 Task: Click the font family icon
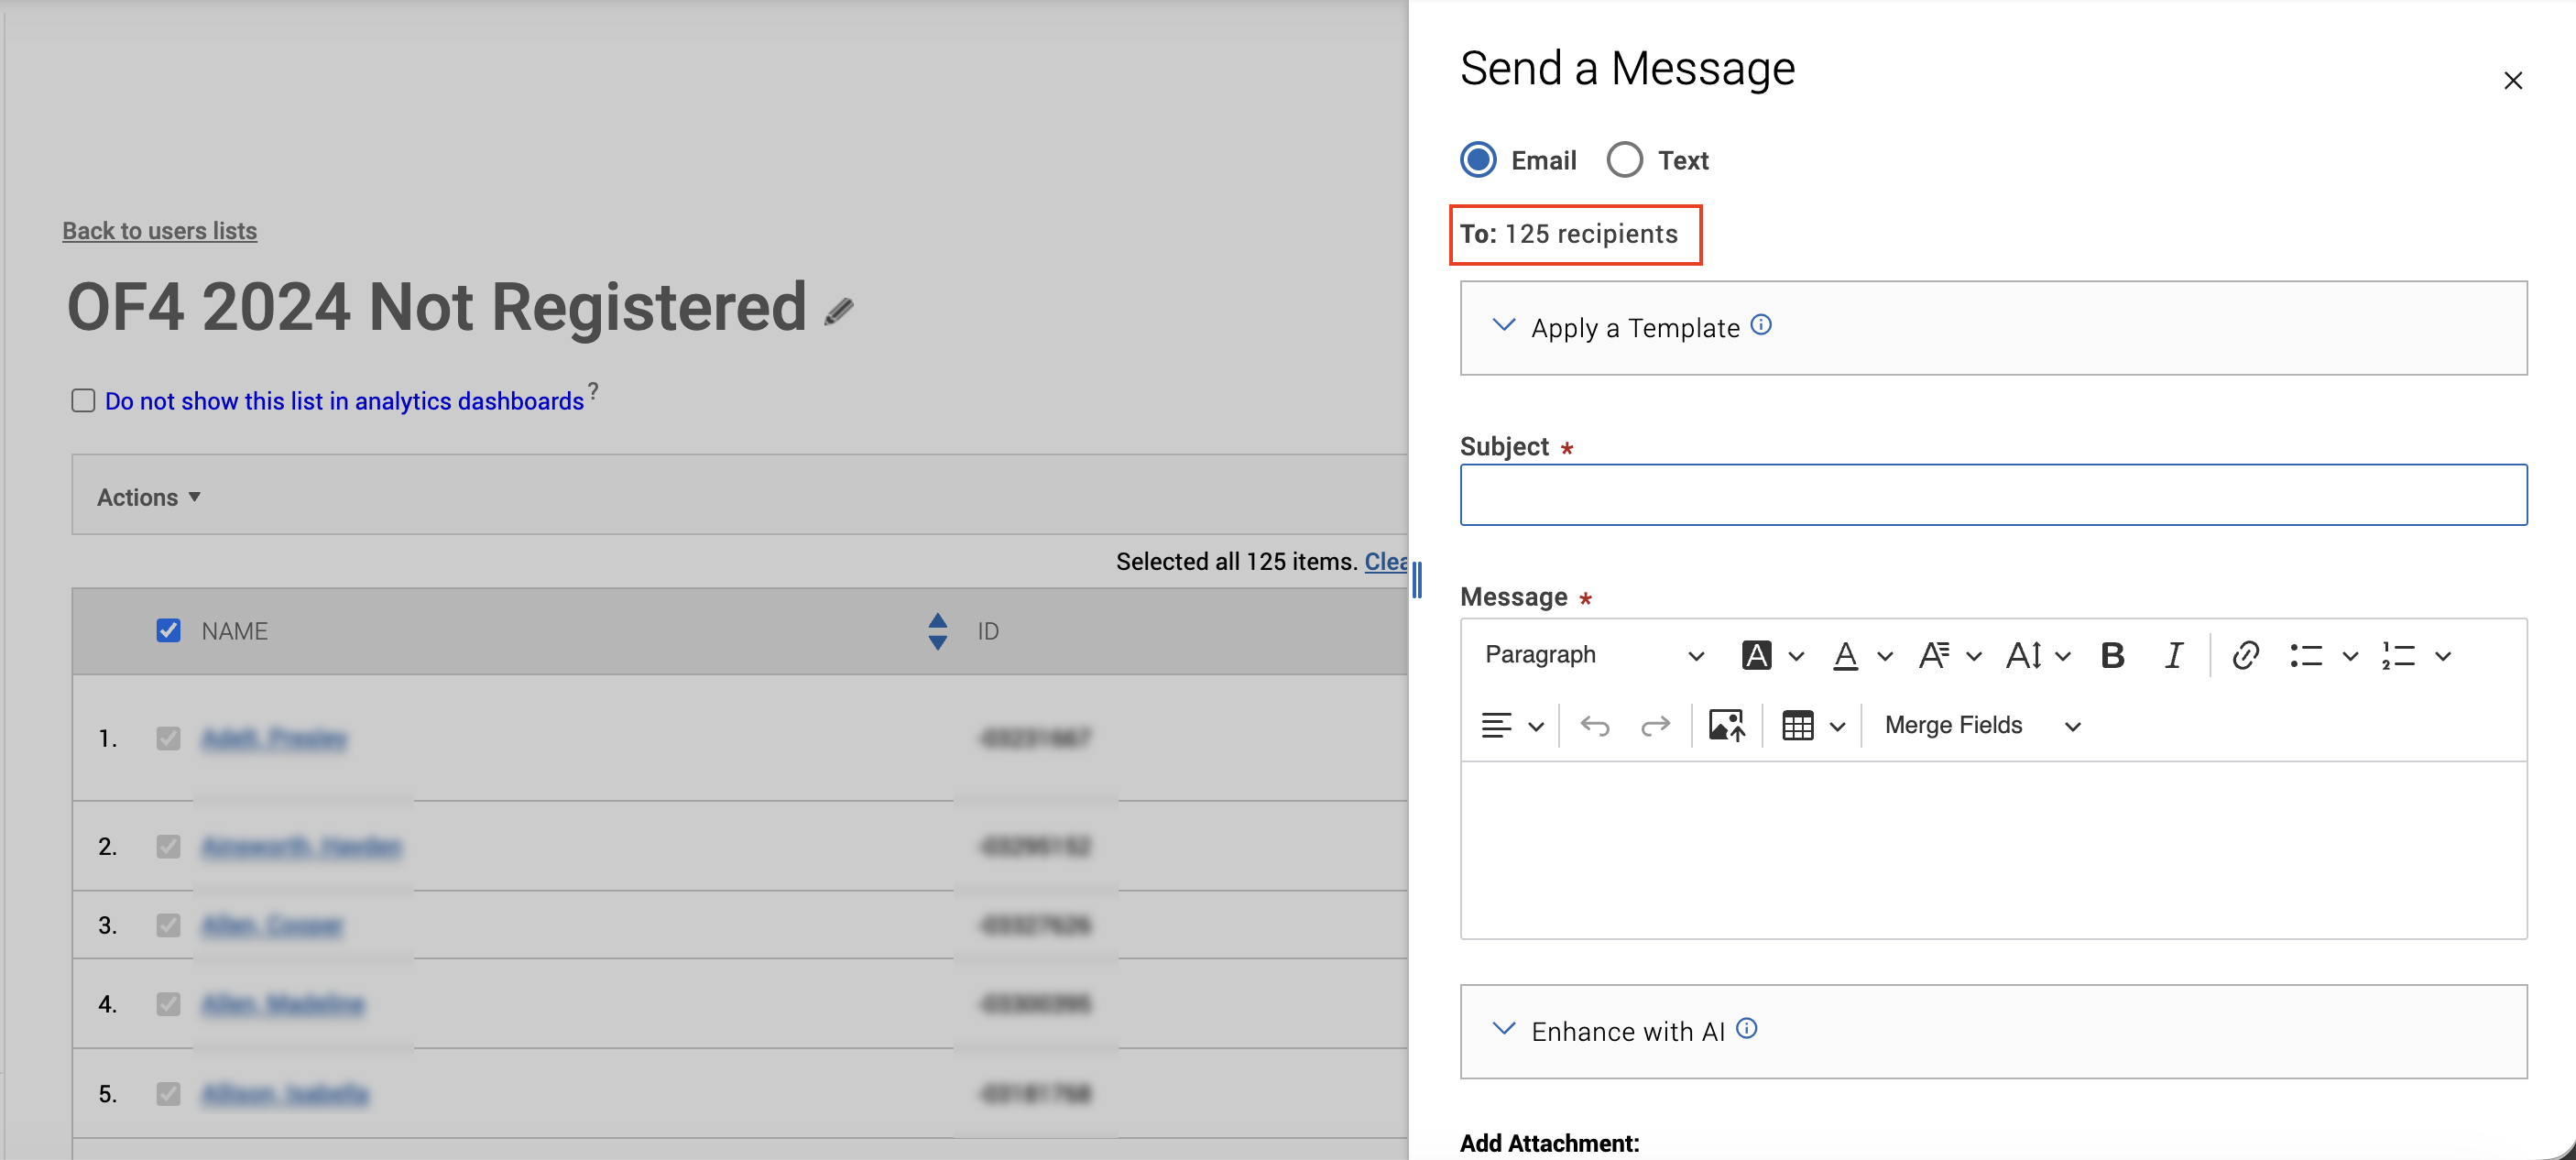point(1934,656)
